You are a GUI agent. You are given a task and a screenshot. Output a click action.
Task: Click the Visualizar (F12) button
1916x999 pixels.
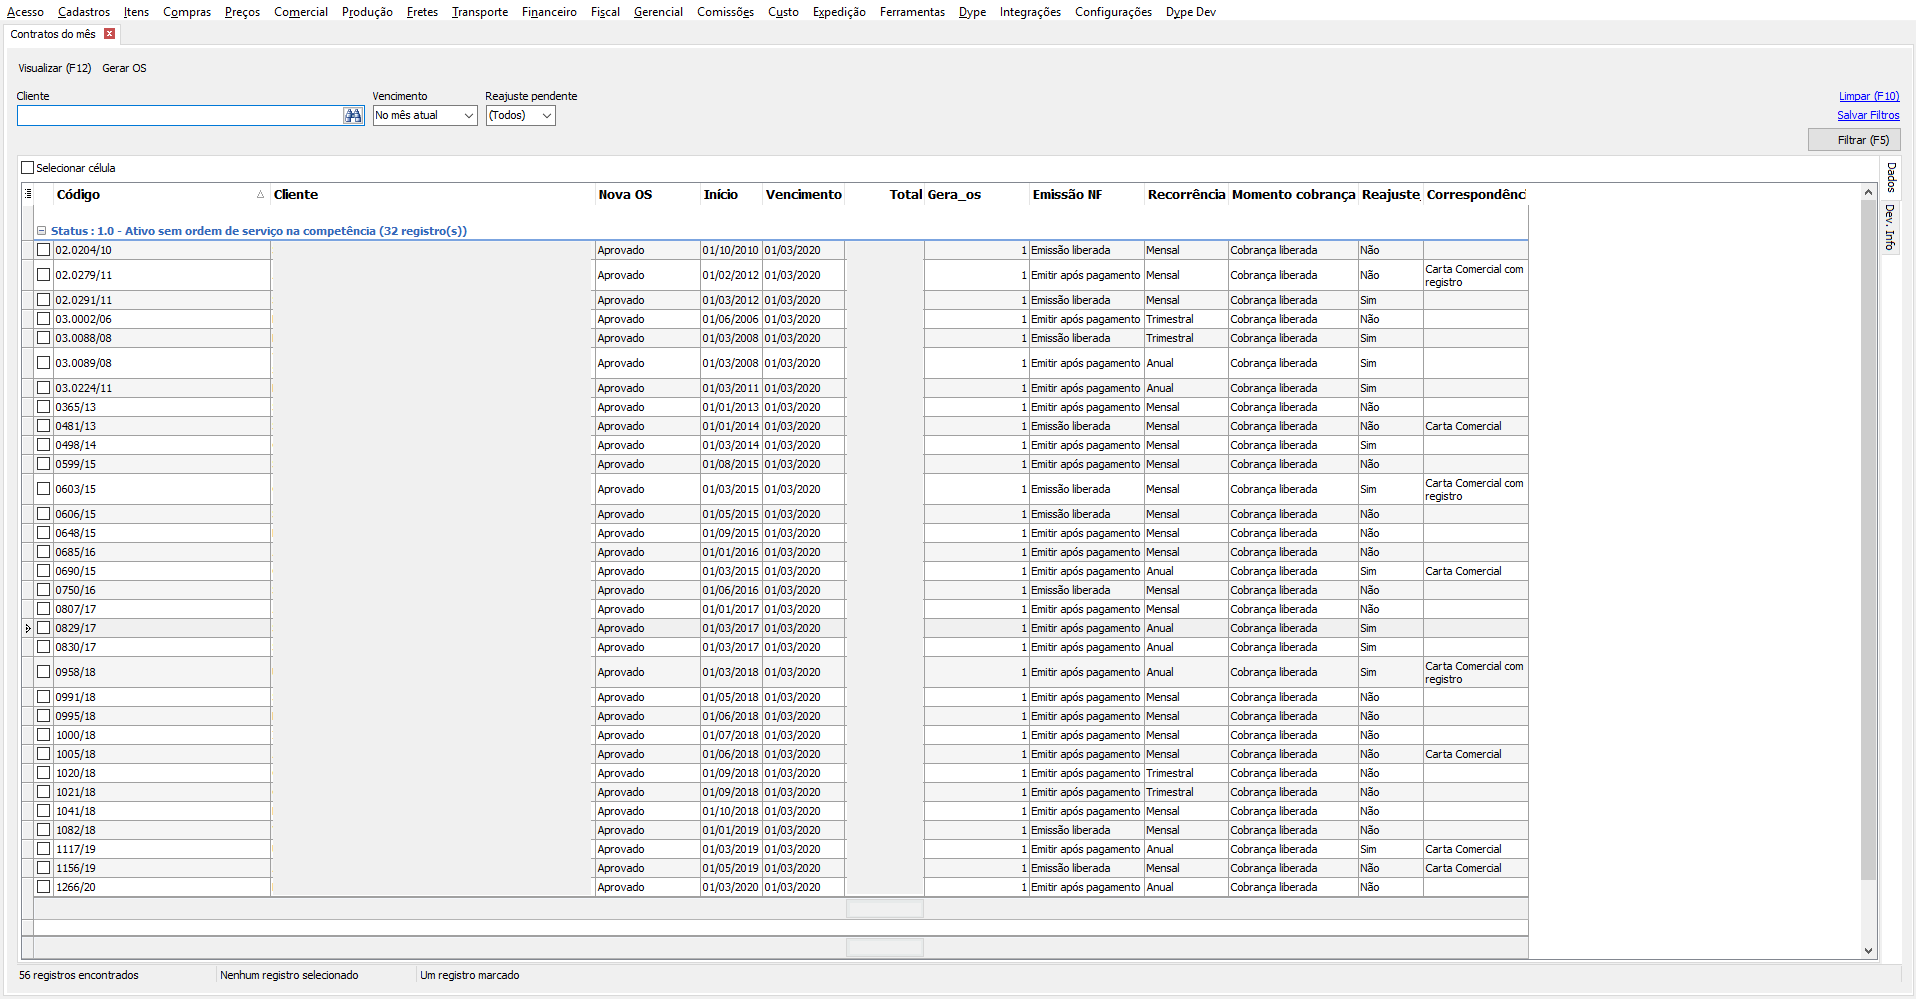pyautogui.click(x=55, y=68)
